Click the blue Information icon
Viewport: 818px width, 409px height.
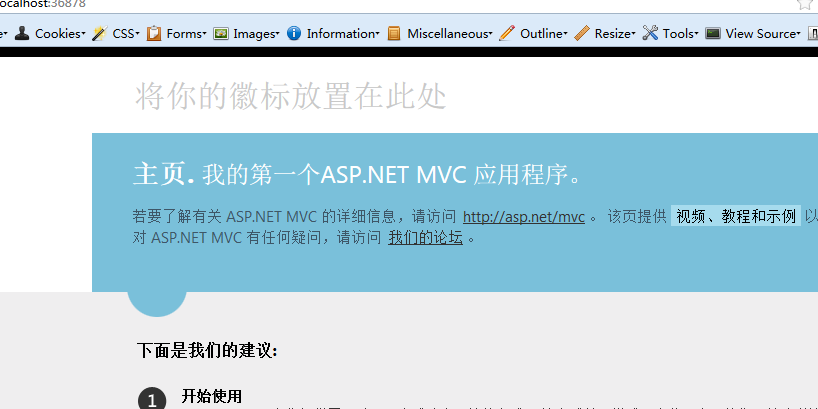coord(294,33)
